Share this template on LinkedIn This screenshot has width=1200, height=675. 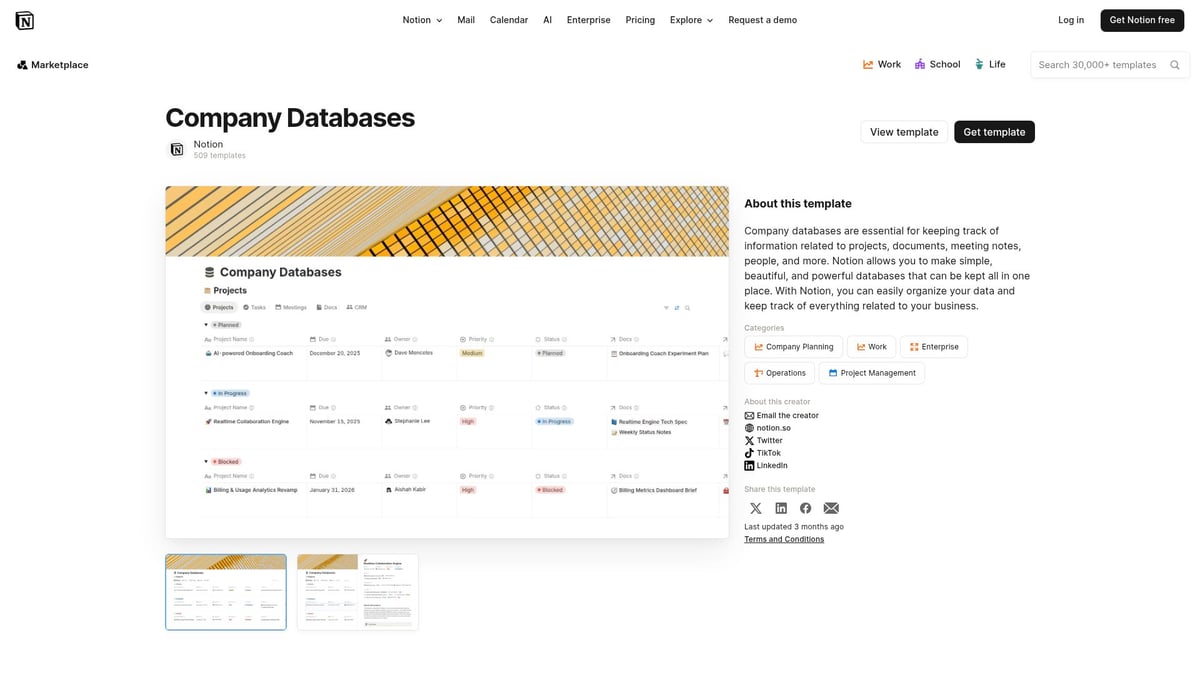point(780,507)
